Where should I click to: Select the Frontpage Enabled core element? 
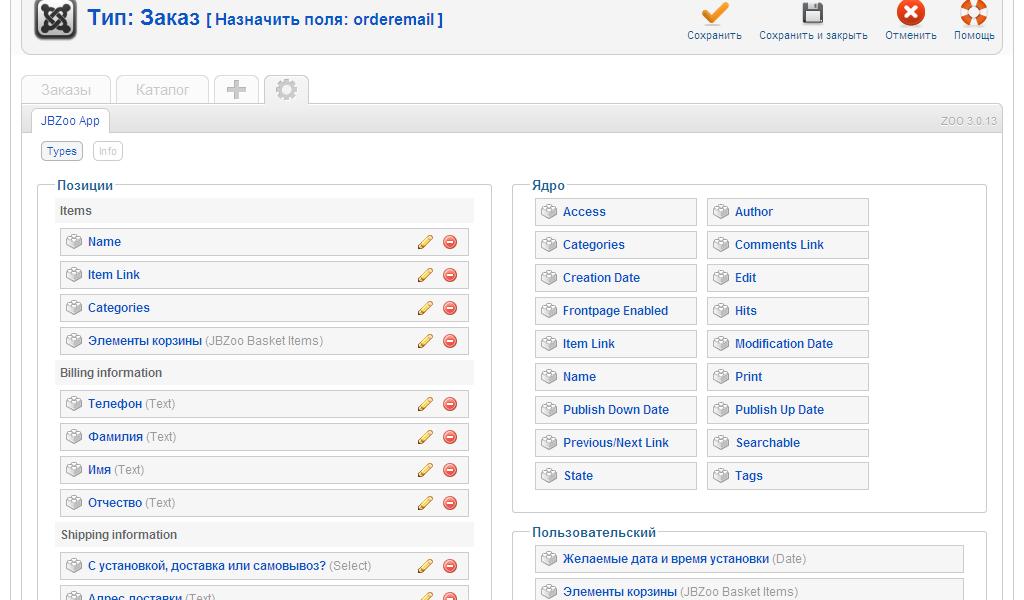pyautogui.click(x=615, y=311)
